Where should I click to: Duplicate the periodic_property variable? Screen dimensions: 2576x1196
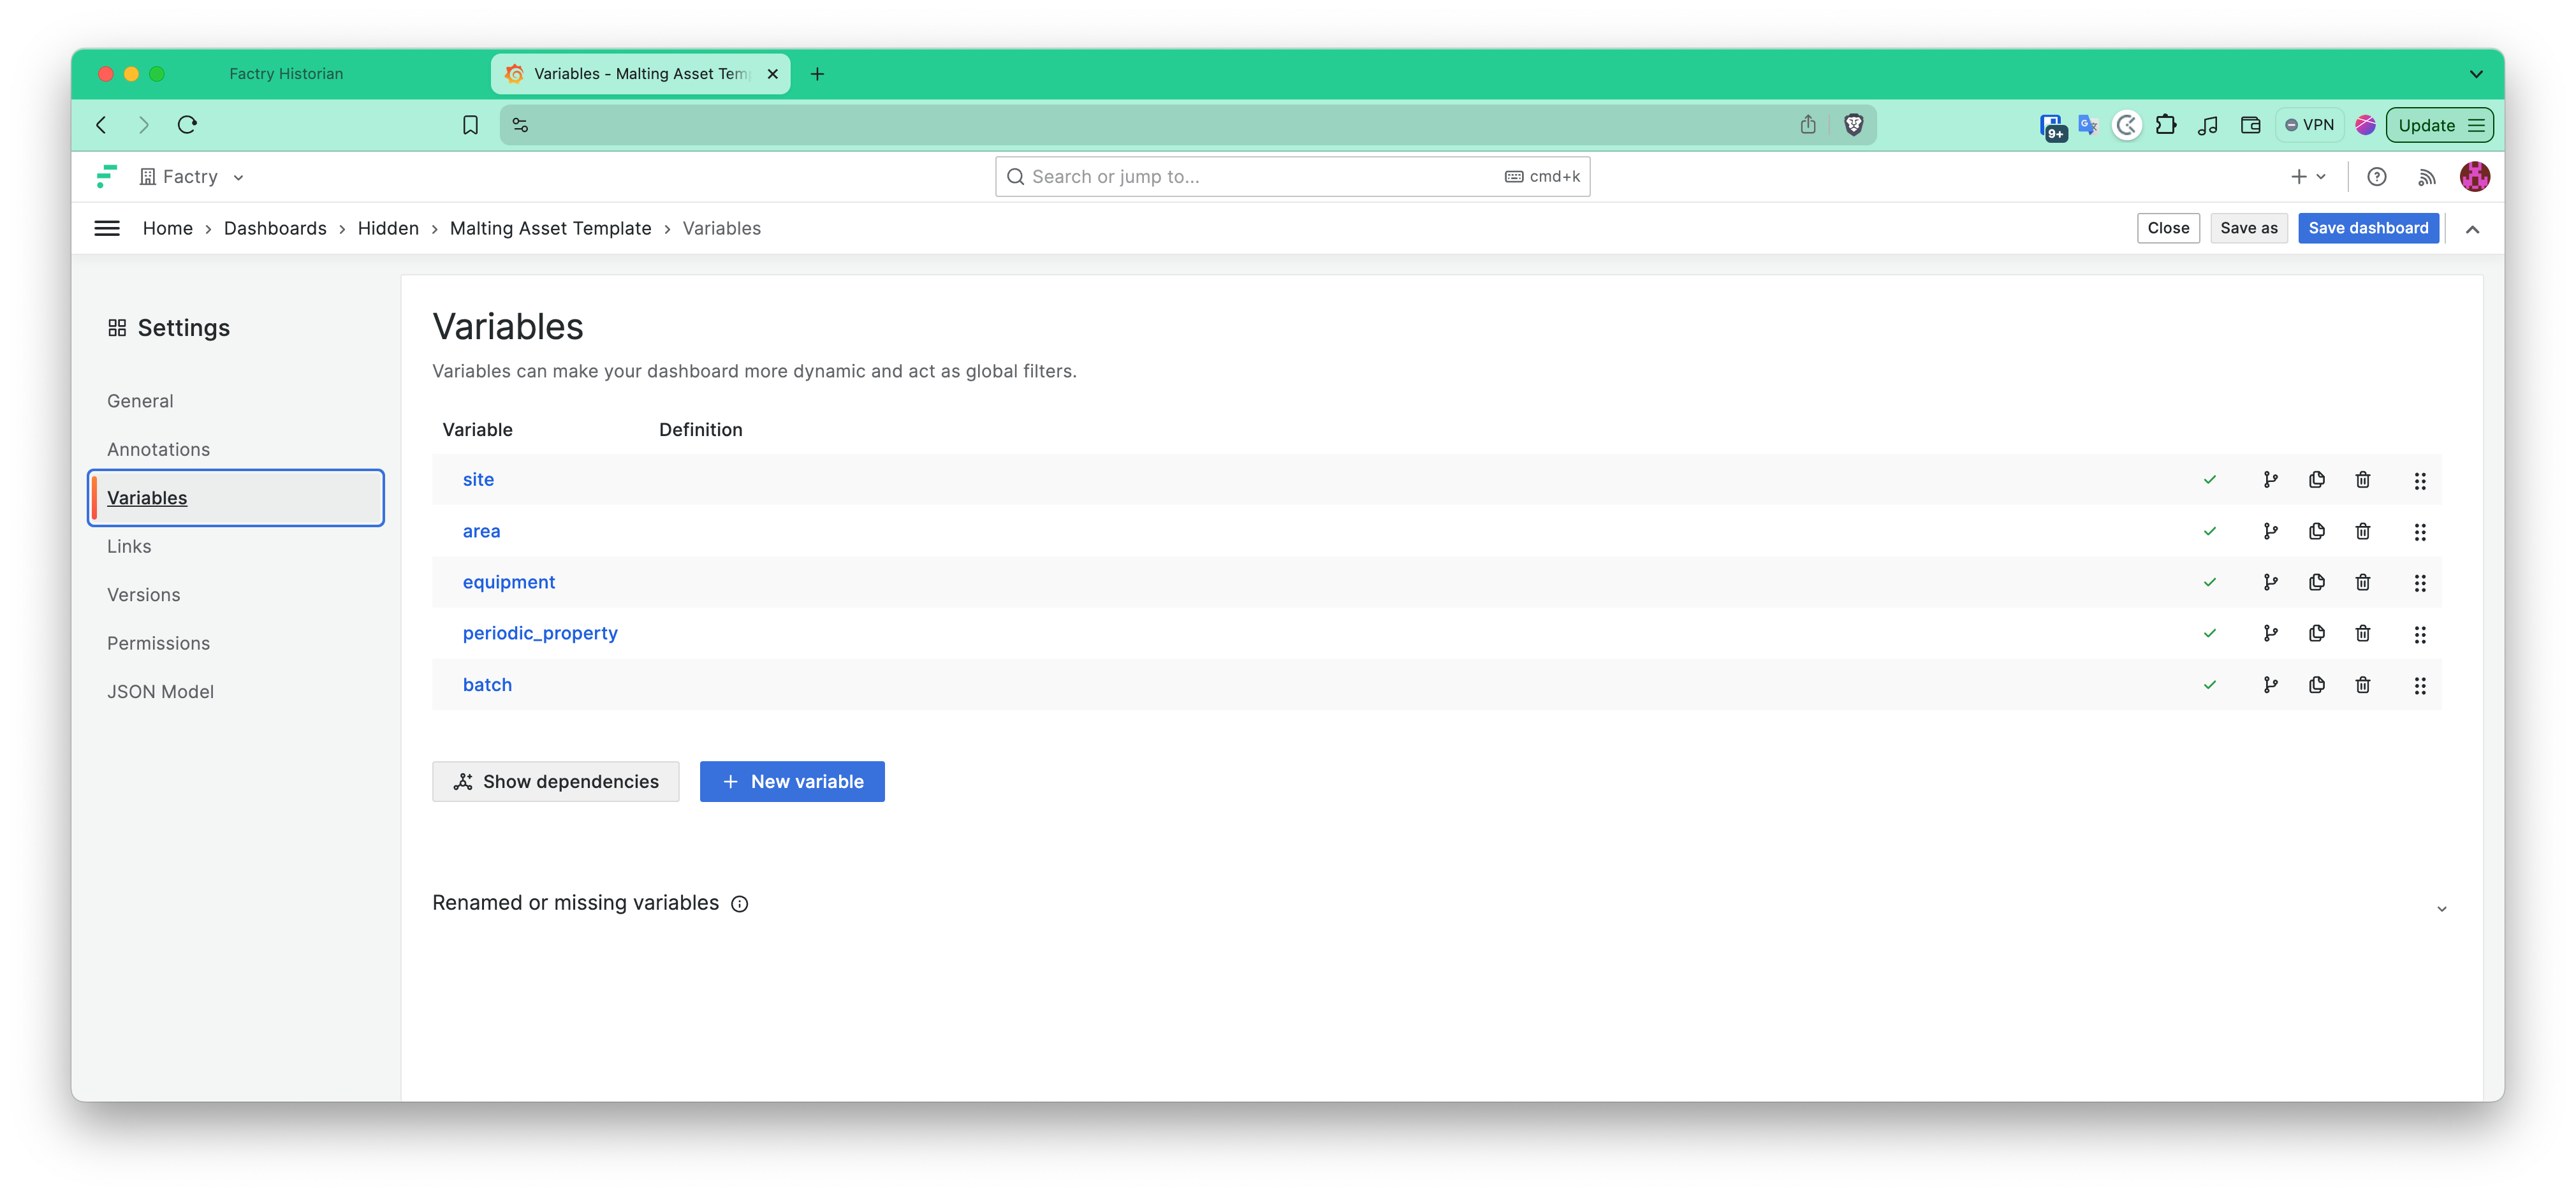(2316, 633)
